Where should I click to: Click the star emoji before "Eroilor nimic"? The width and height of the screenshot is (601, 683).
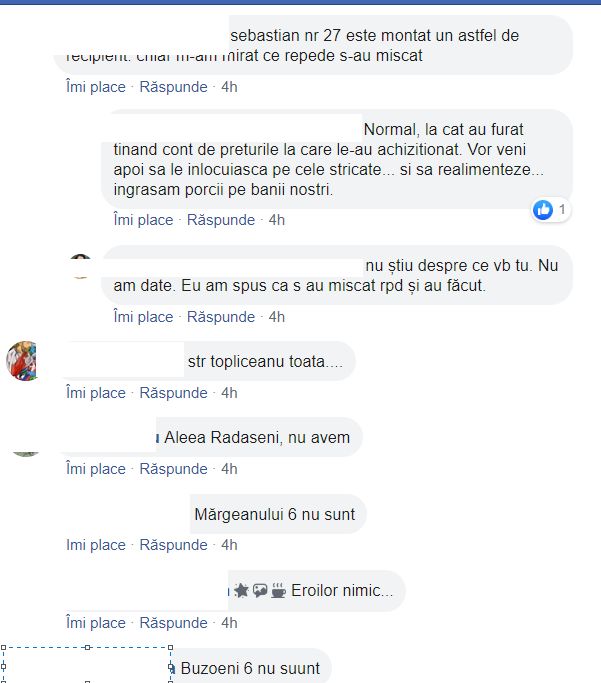[241, 591]
